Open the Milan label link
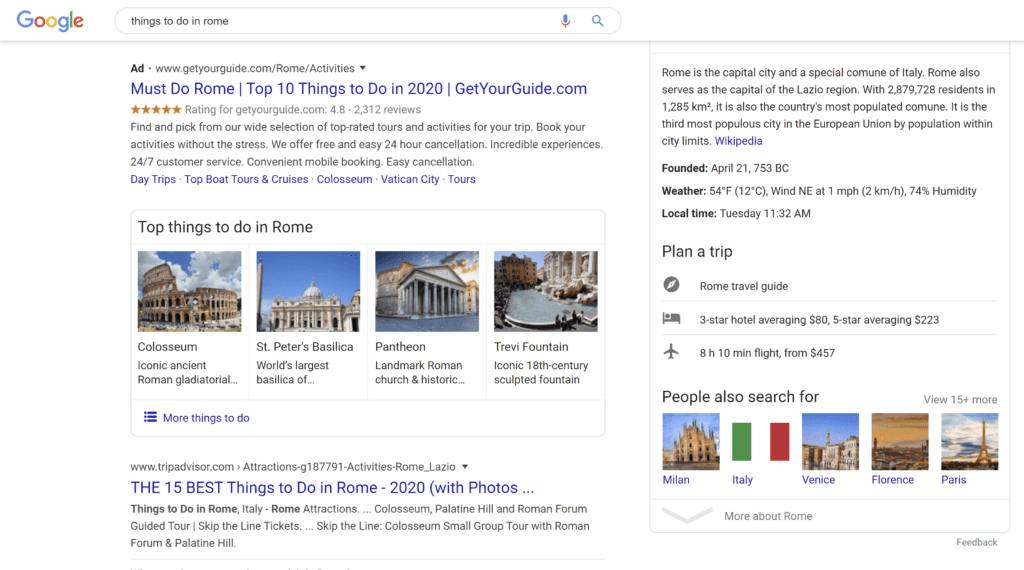 click(676, 480)
